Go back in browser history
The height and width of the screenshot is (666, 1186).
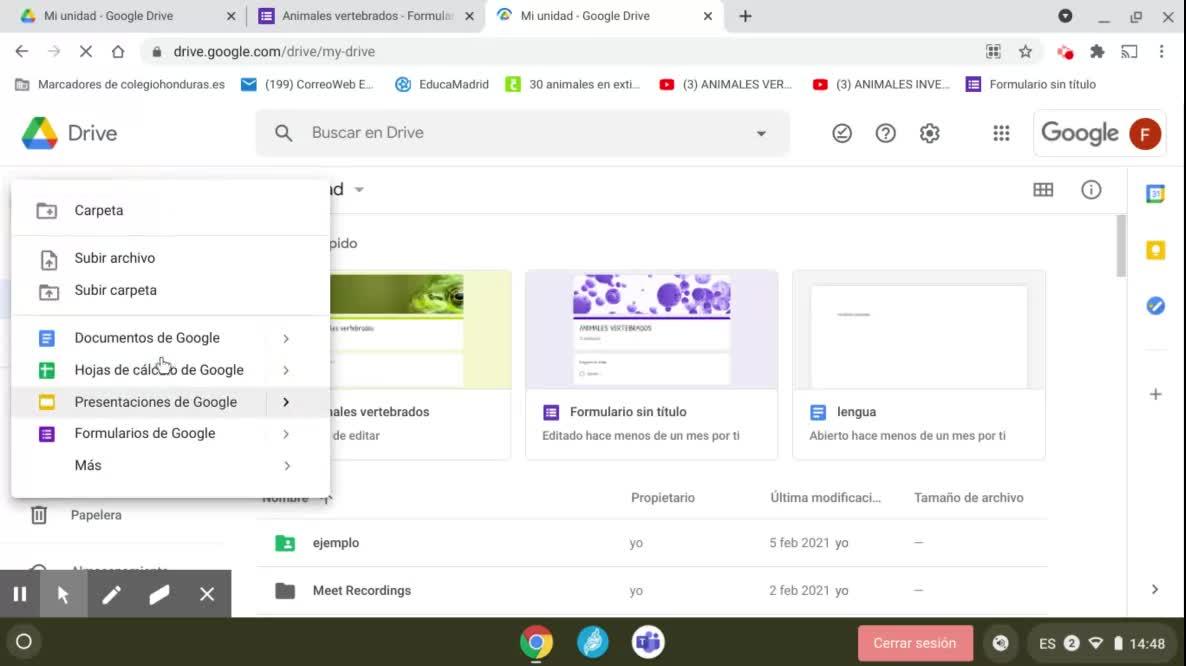pos(21,51)
